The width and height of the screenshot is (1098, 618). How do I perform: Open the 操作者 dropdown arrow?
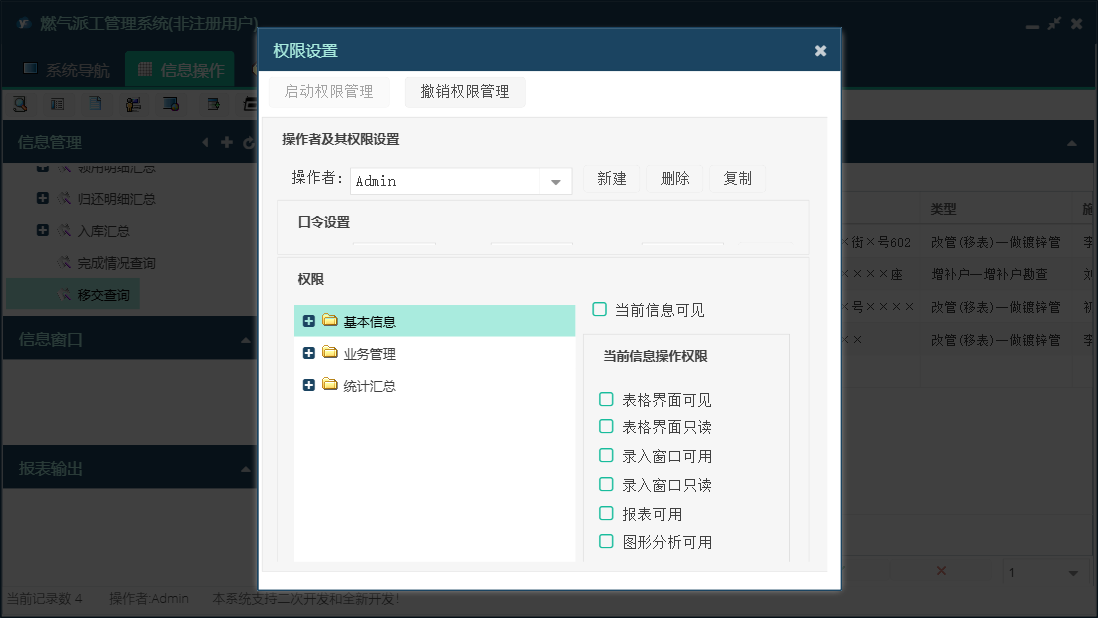(x=555, y=181)
